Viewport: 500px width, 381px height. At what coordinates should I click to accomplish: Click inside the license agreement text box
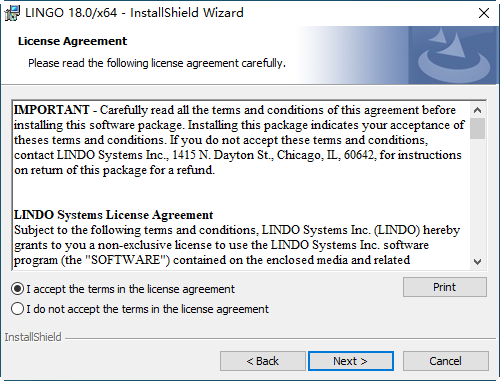pos(241,185)
